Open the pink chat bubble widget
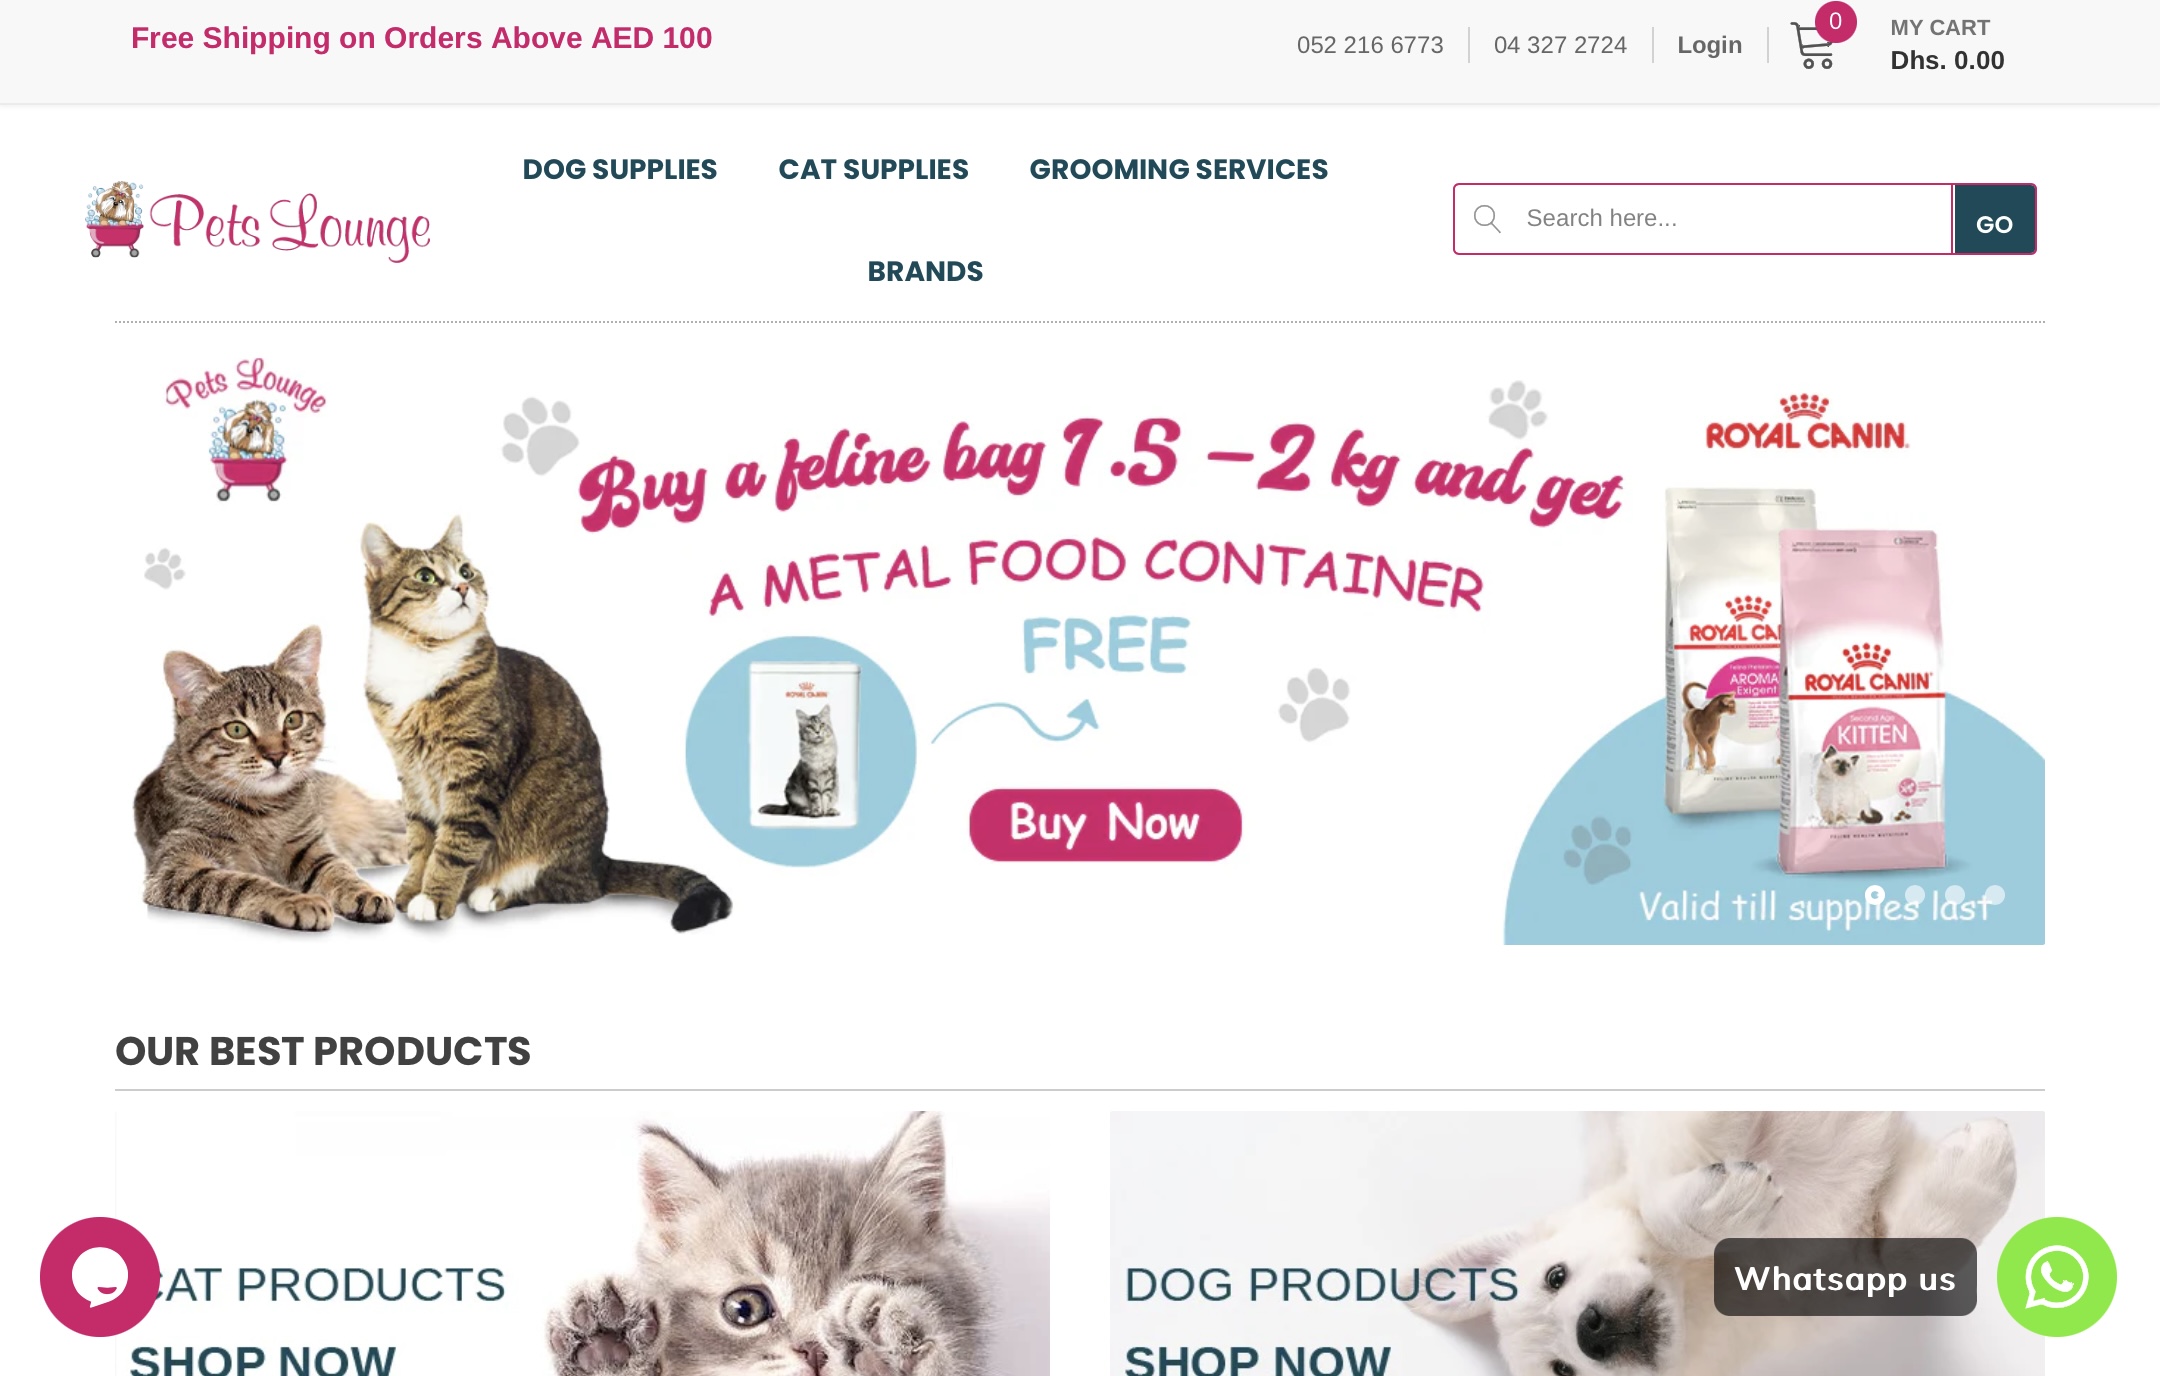Screen dimensions: 2160x1376 (x=100, y=1276)
